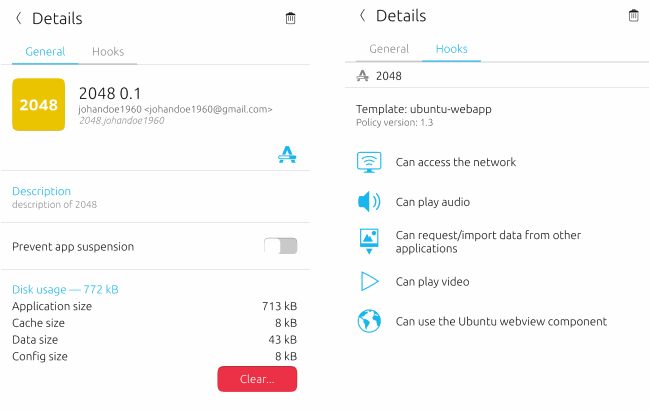This screenshot has height=411, width=649.
Task: Click 'Template: ubuntu-webapp' text
Action: click(424, 109)
